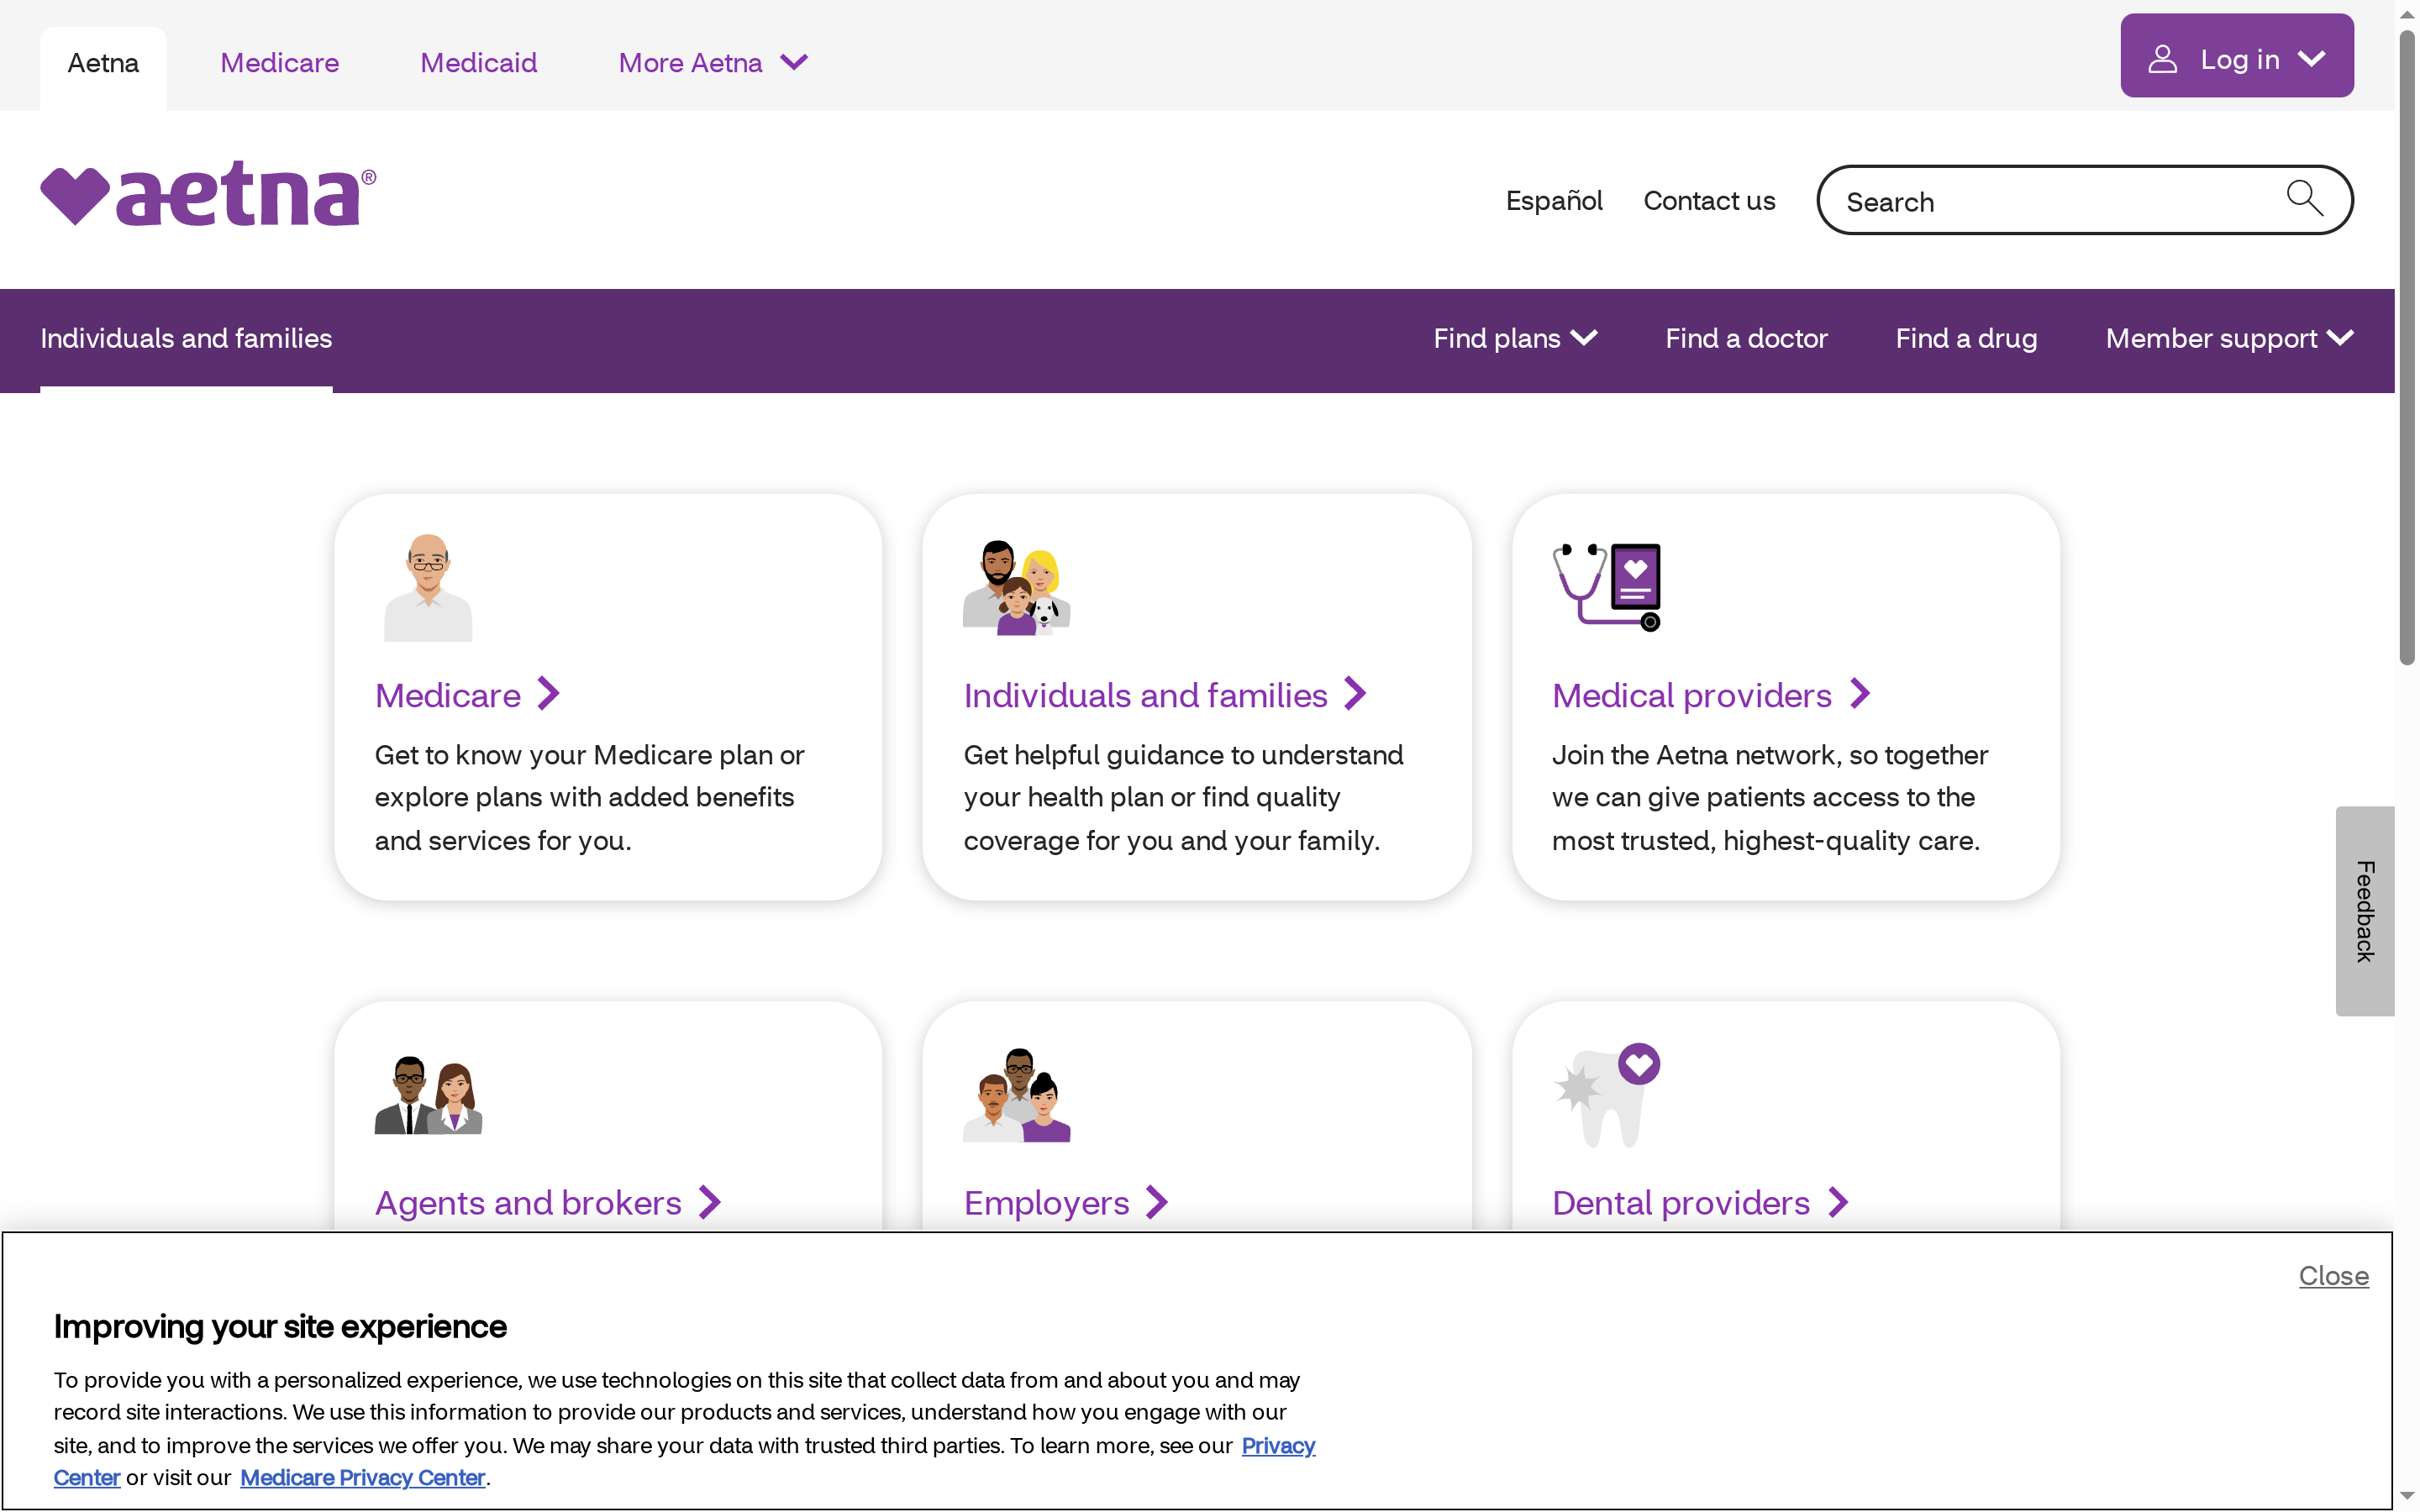
Task: Click the search magnifying glass icon
Action: click(2304, 198)
